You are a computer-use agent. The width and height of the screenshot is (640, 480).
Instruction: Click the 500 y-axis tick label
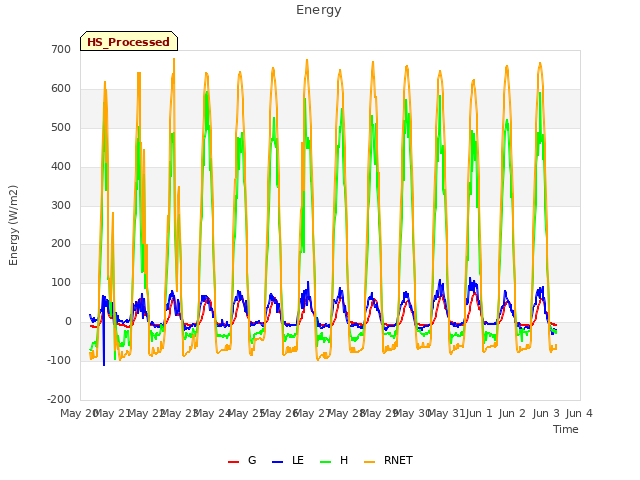pos(61,128)
